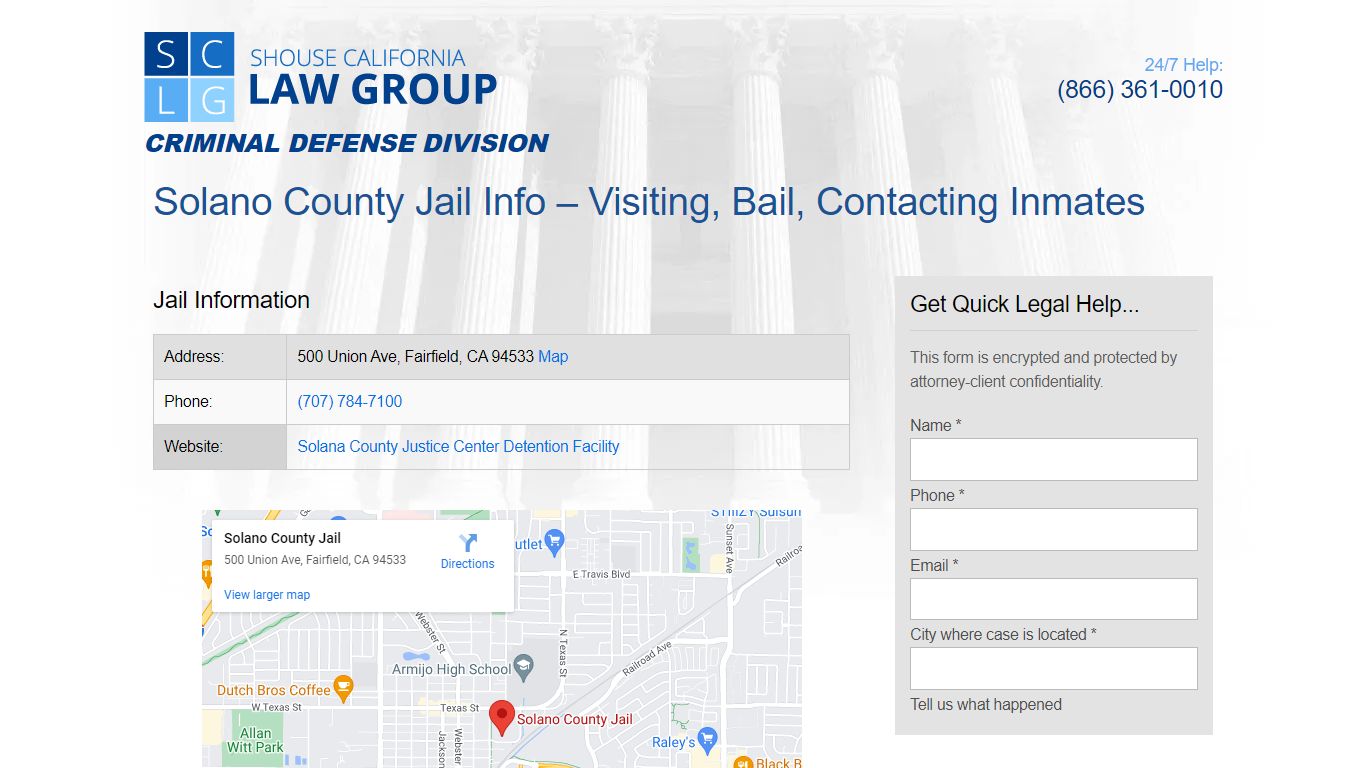Select the Raley's shopping cart marker
The width and height of the screenshot is (1366, 768).
point(708,740)
